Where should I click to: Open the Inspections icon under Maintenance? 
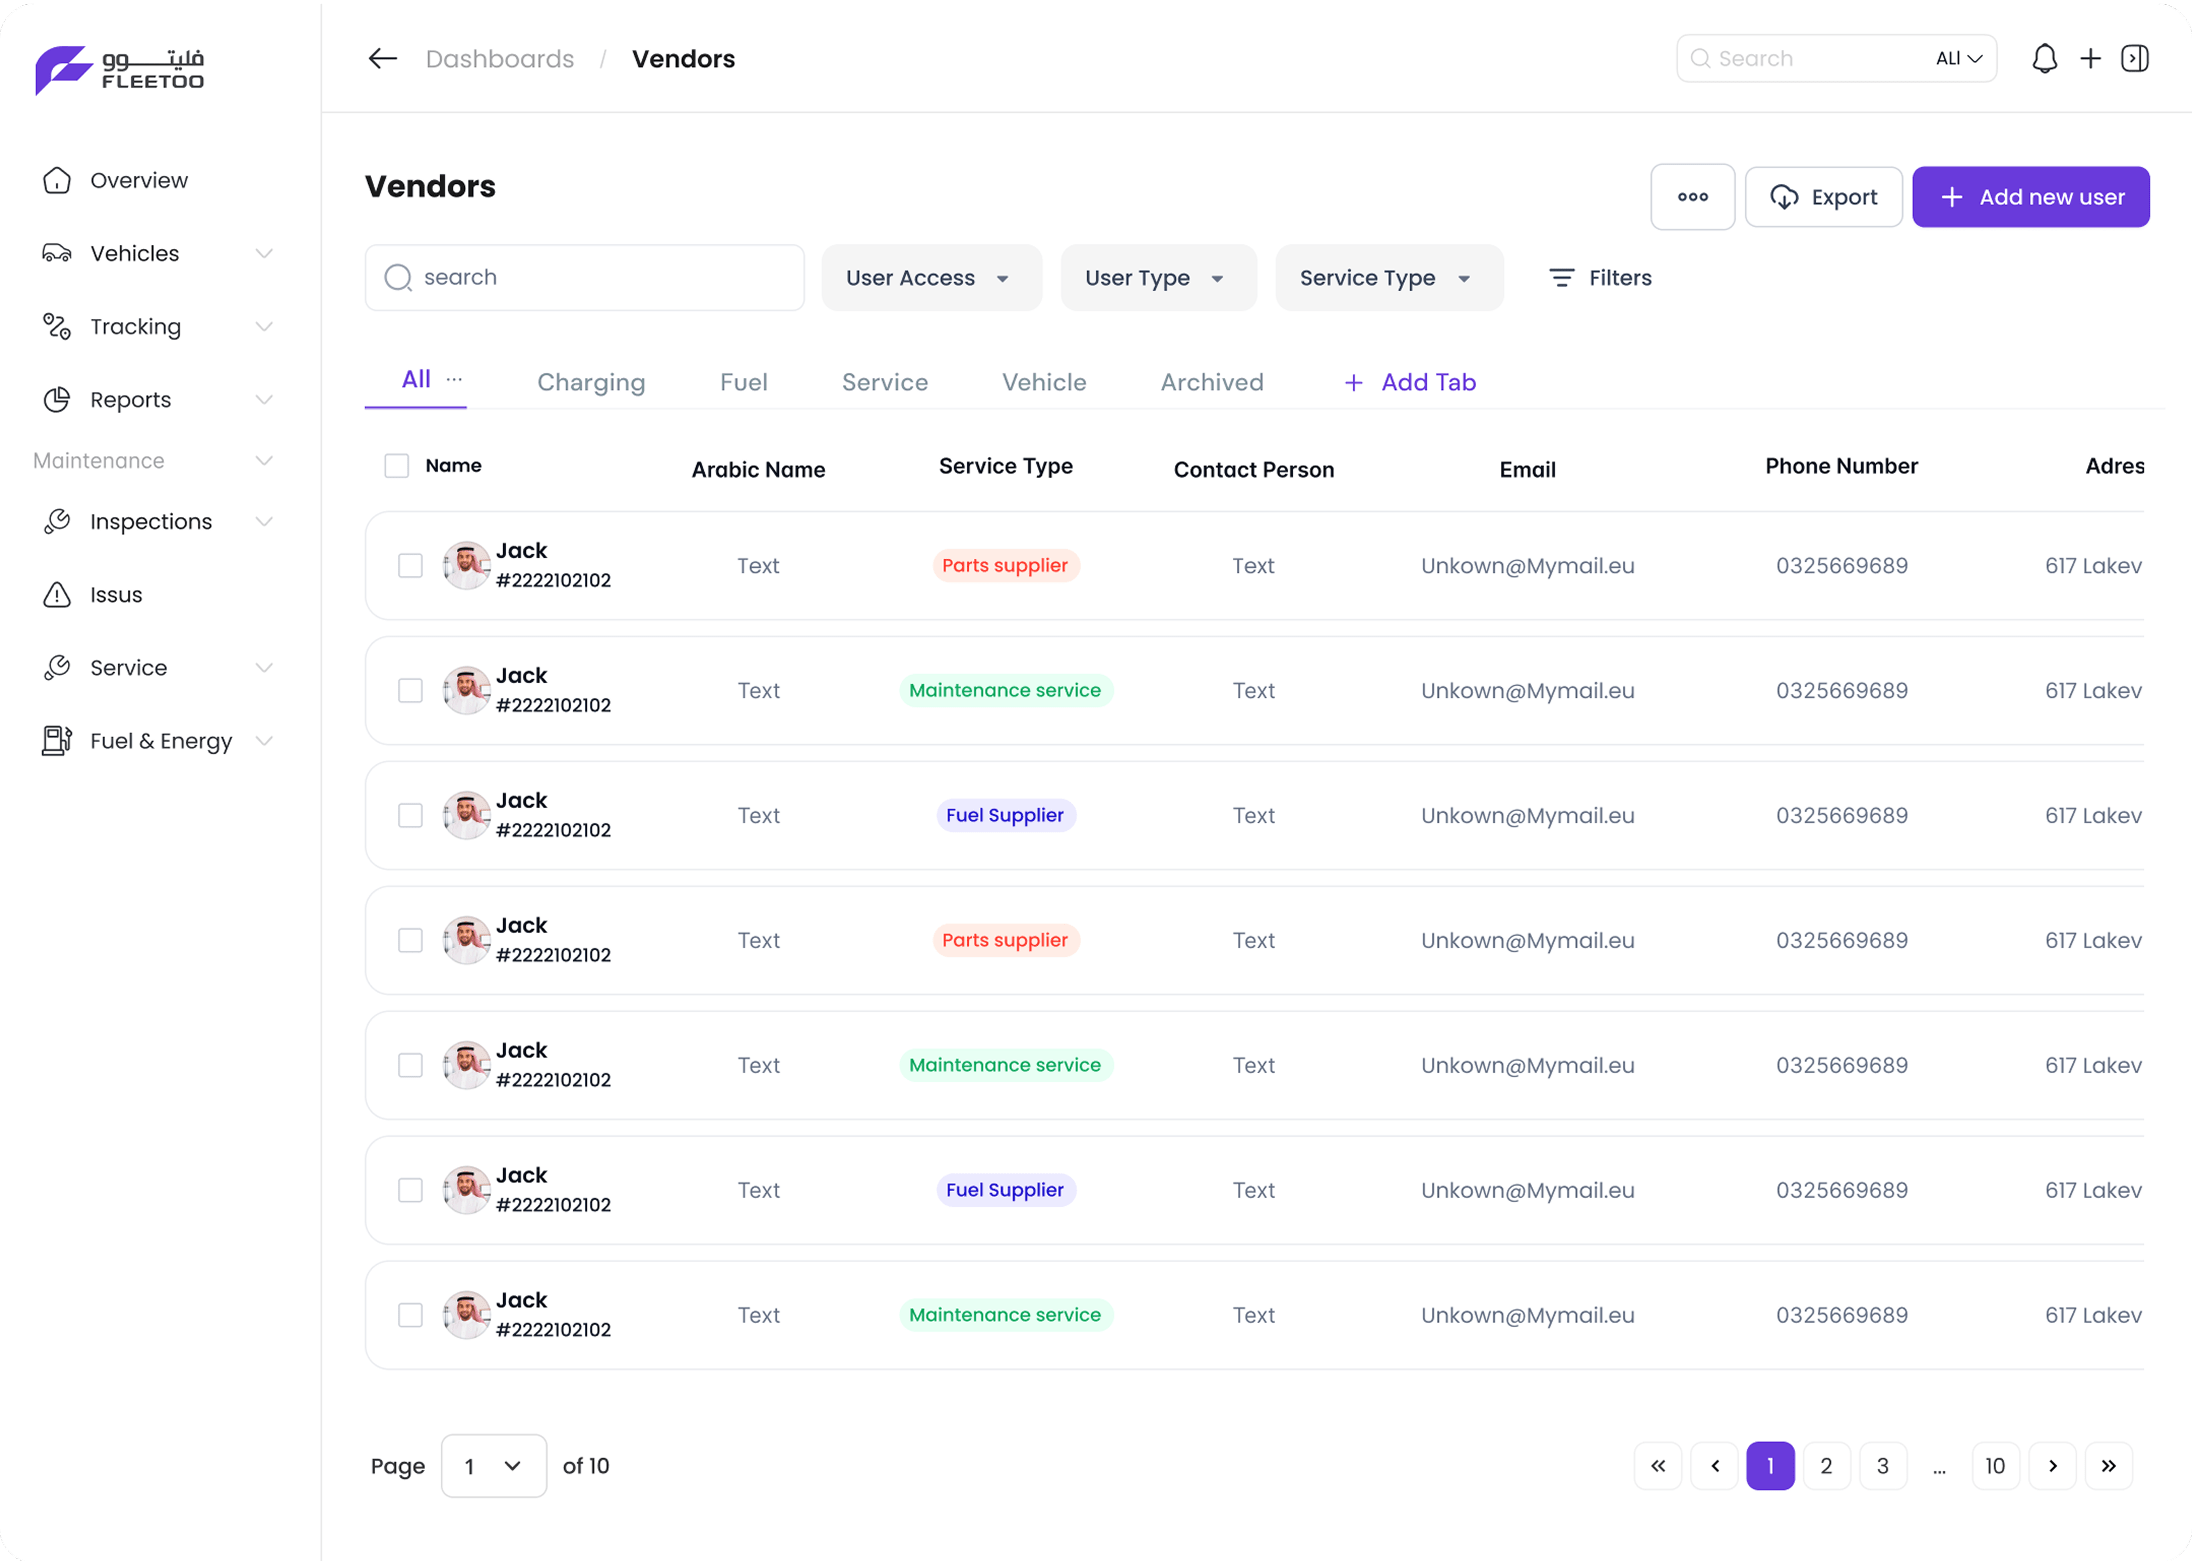click(x=57, y=521)
